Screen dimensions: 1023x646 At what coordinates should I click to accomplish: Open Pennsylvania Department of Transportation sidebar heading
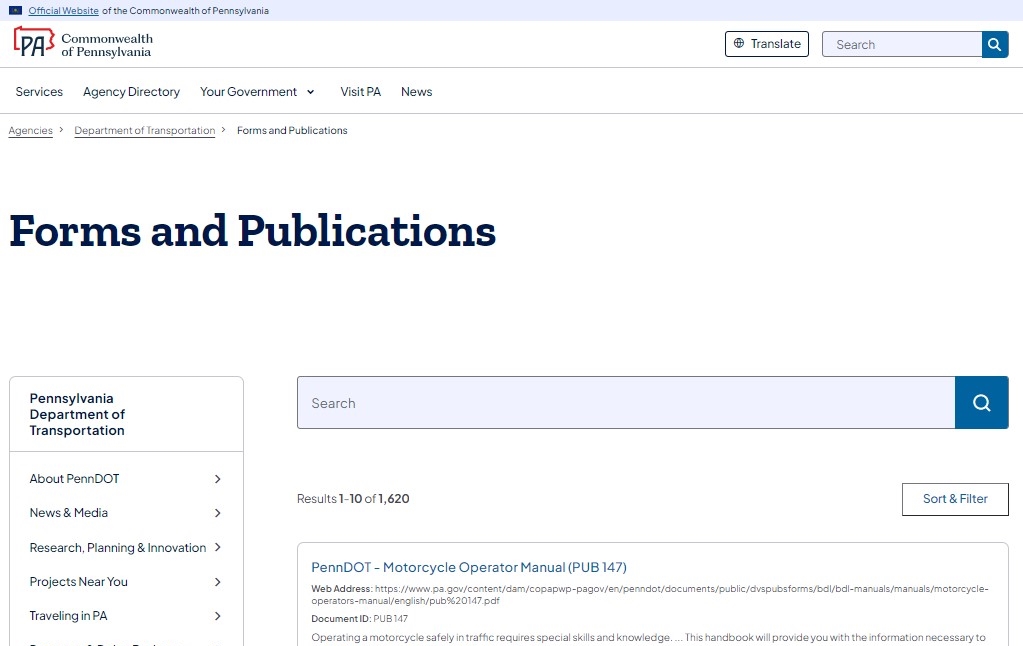click(77, 414)
